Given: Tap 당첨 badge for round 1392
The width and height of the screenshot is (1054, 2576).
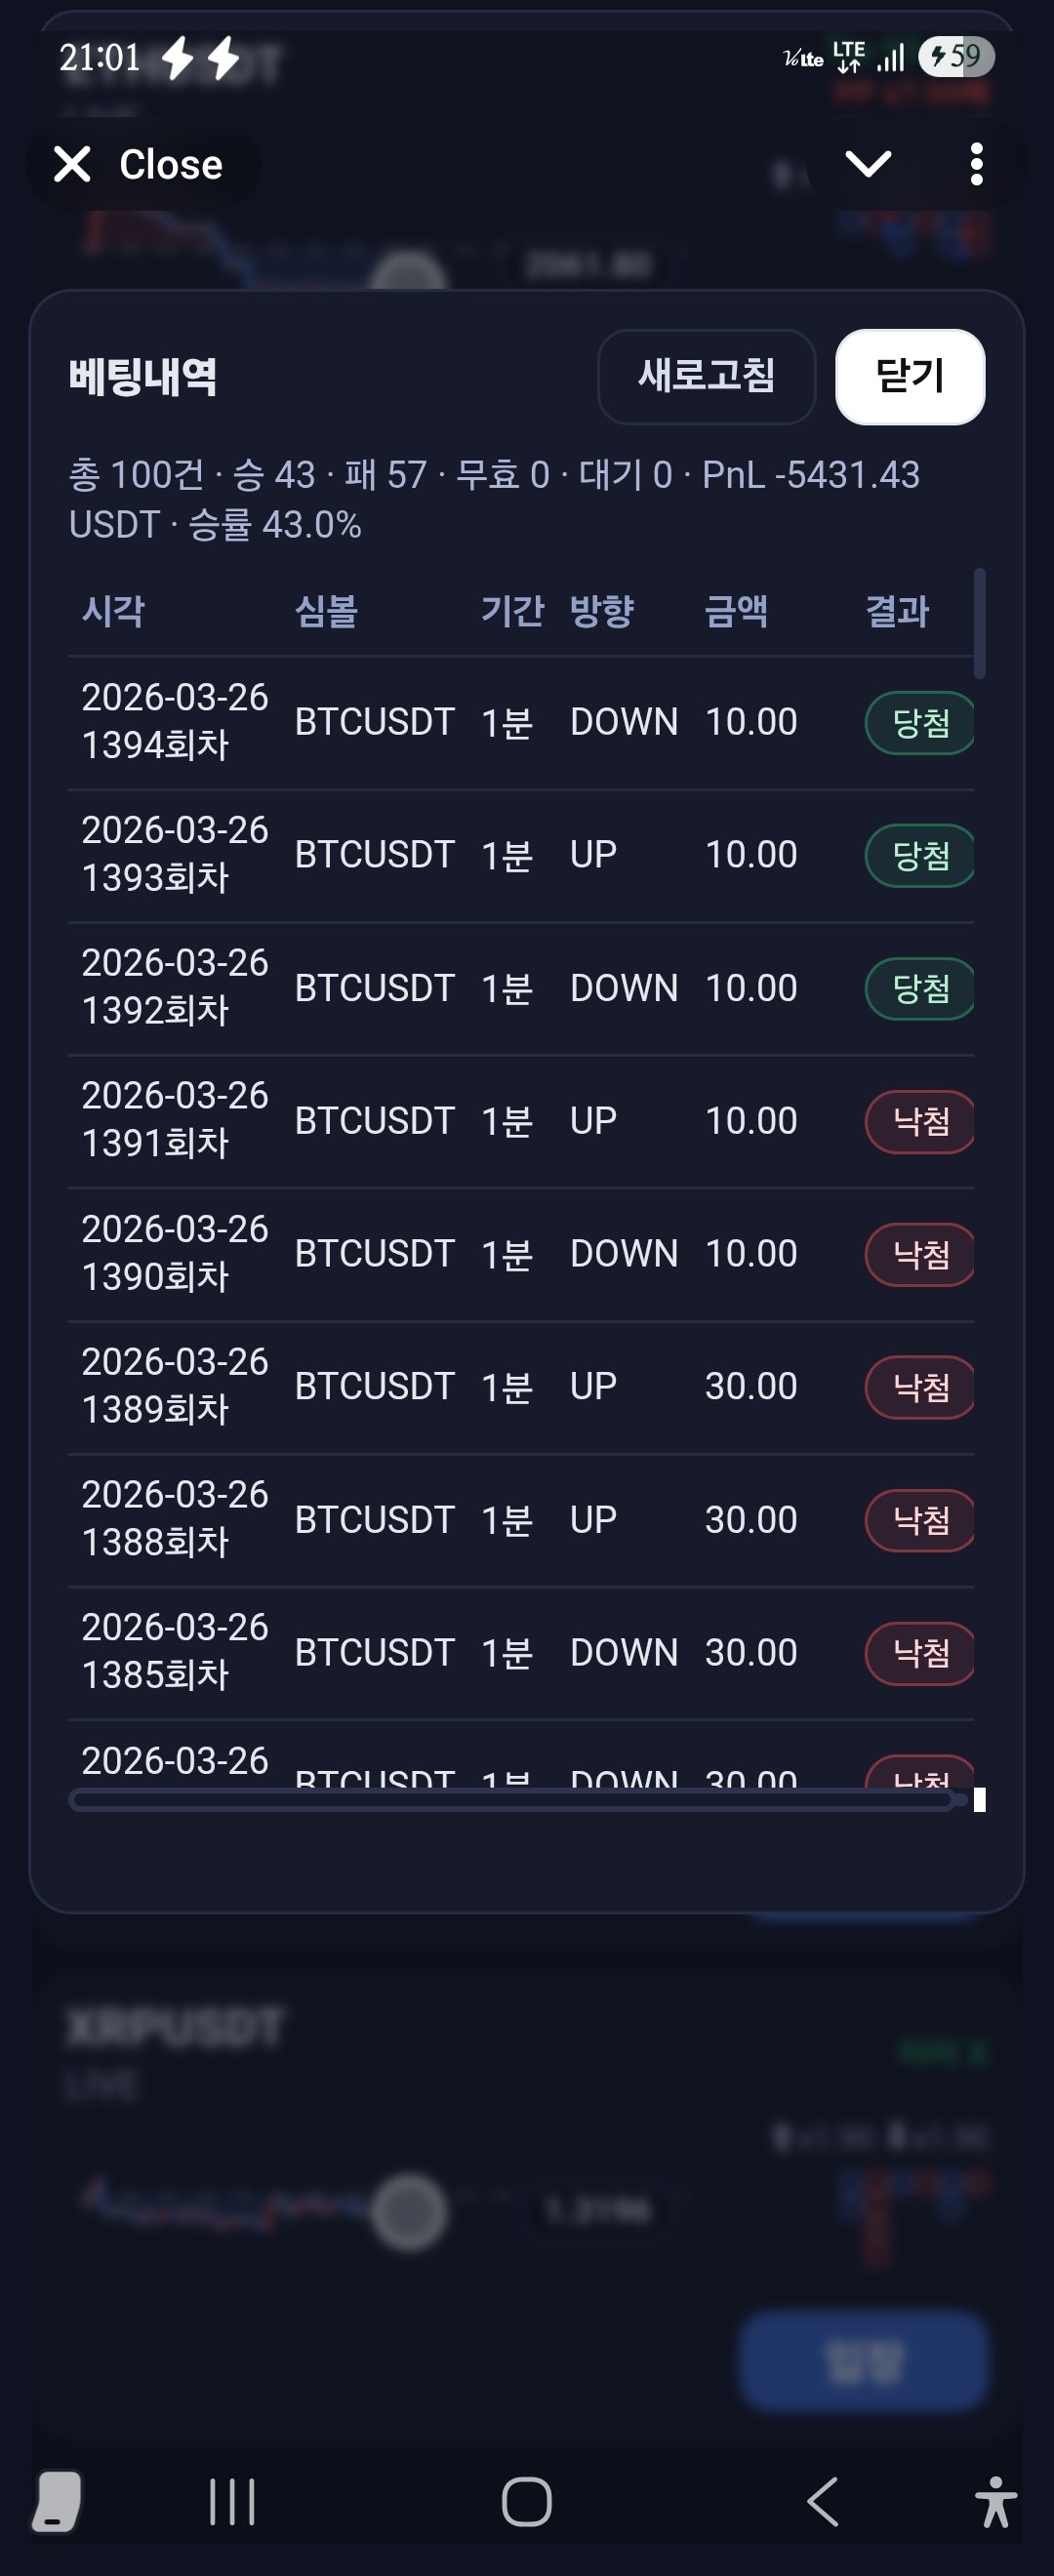Looking at the screenshot, I should pyautogui.click(x=919, y=988).
